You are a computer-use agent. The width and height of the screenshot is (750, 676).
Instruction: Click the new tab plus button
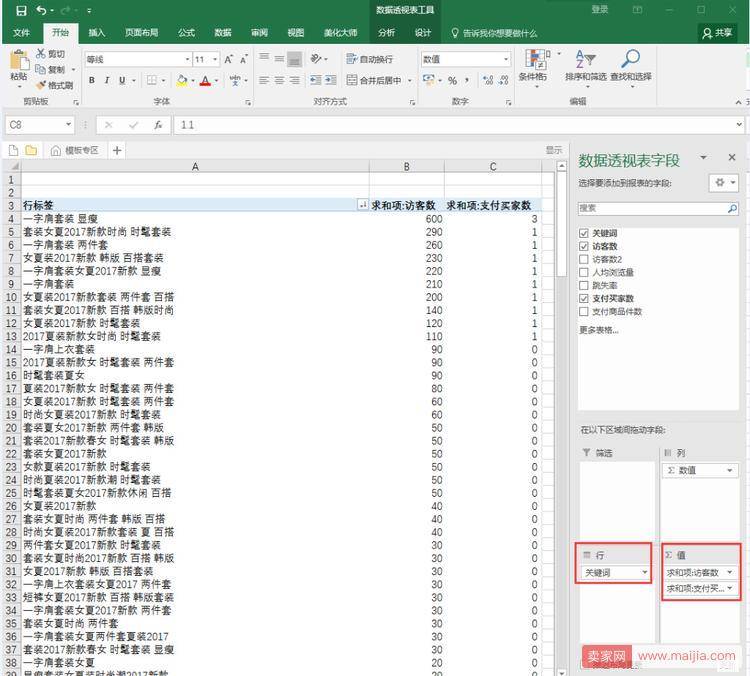(117, 151)
